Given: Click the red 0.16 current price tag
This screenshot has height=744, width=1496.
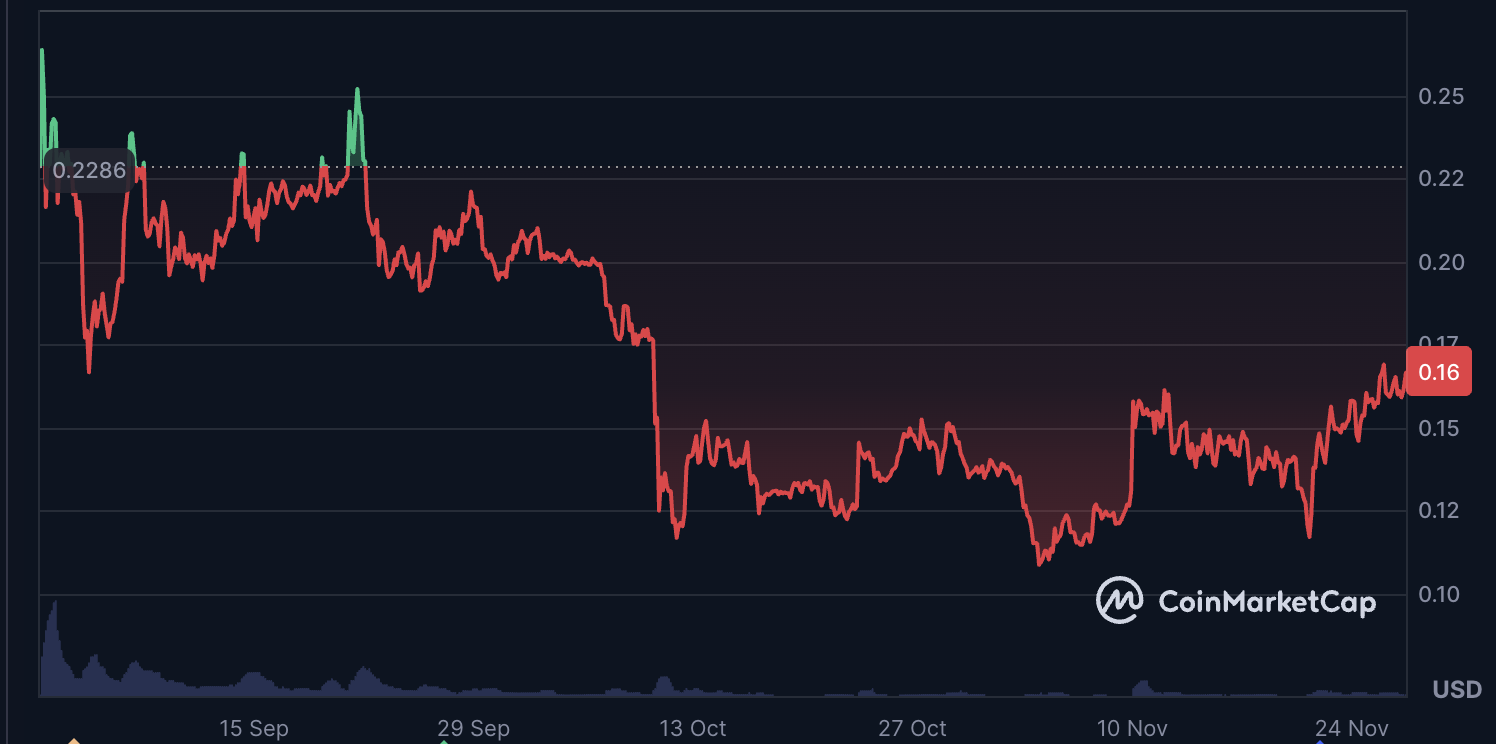Looking at the screenshot, I should [1438, 373].
